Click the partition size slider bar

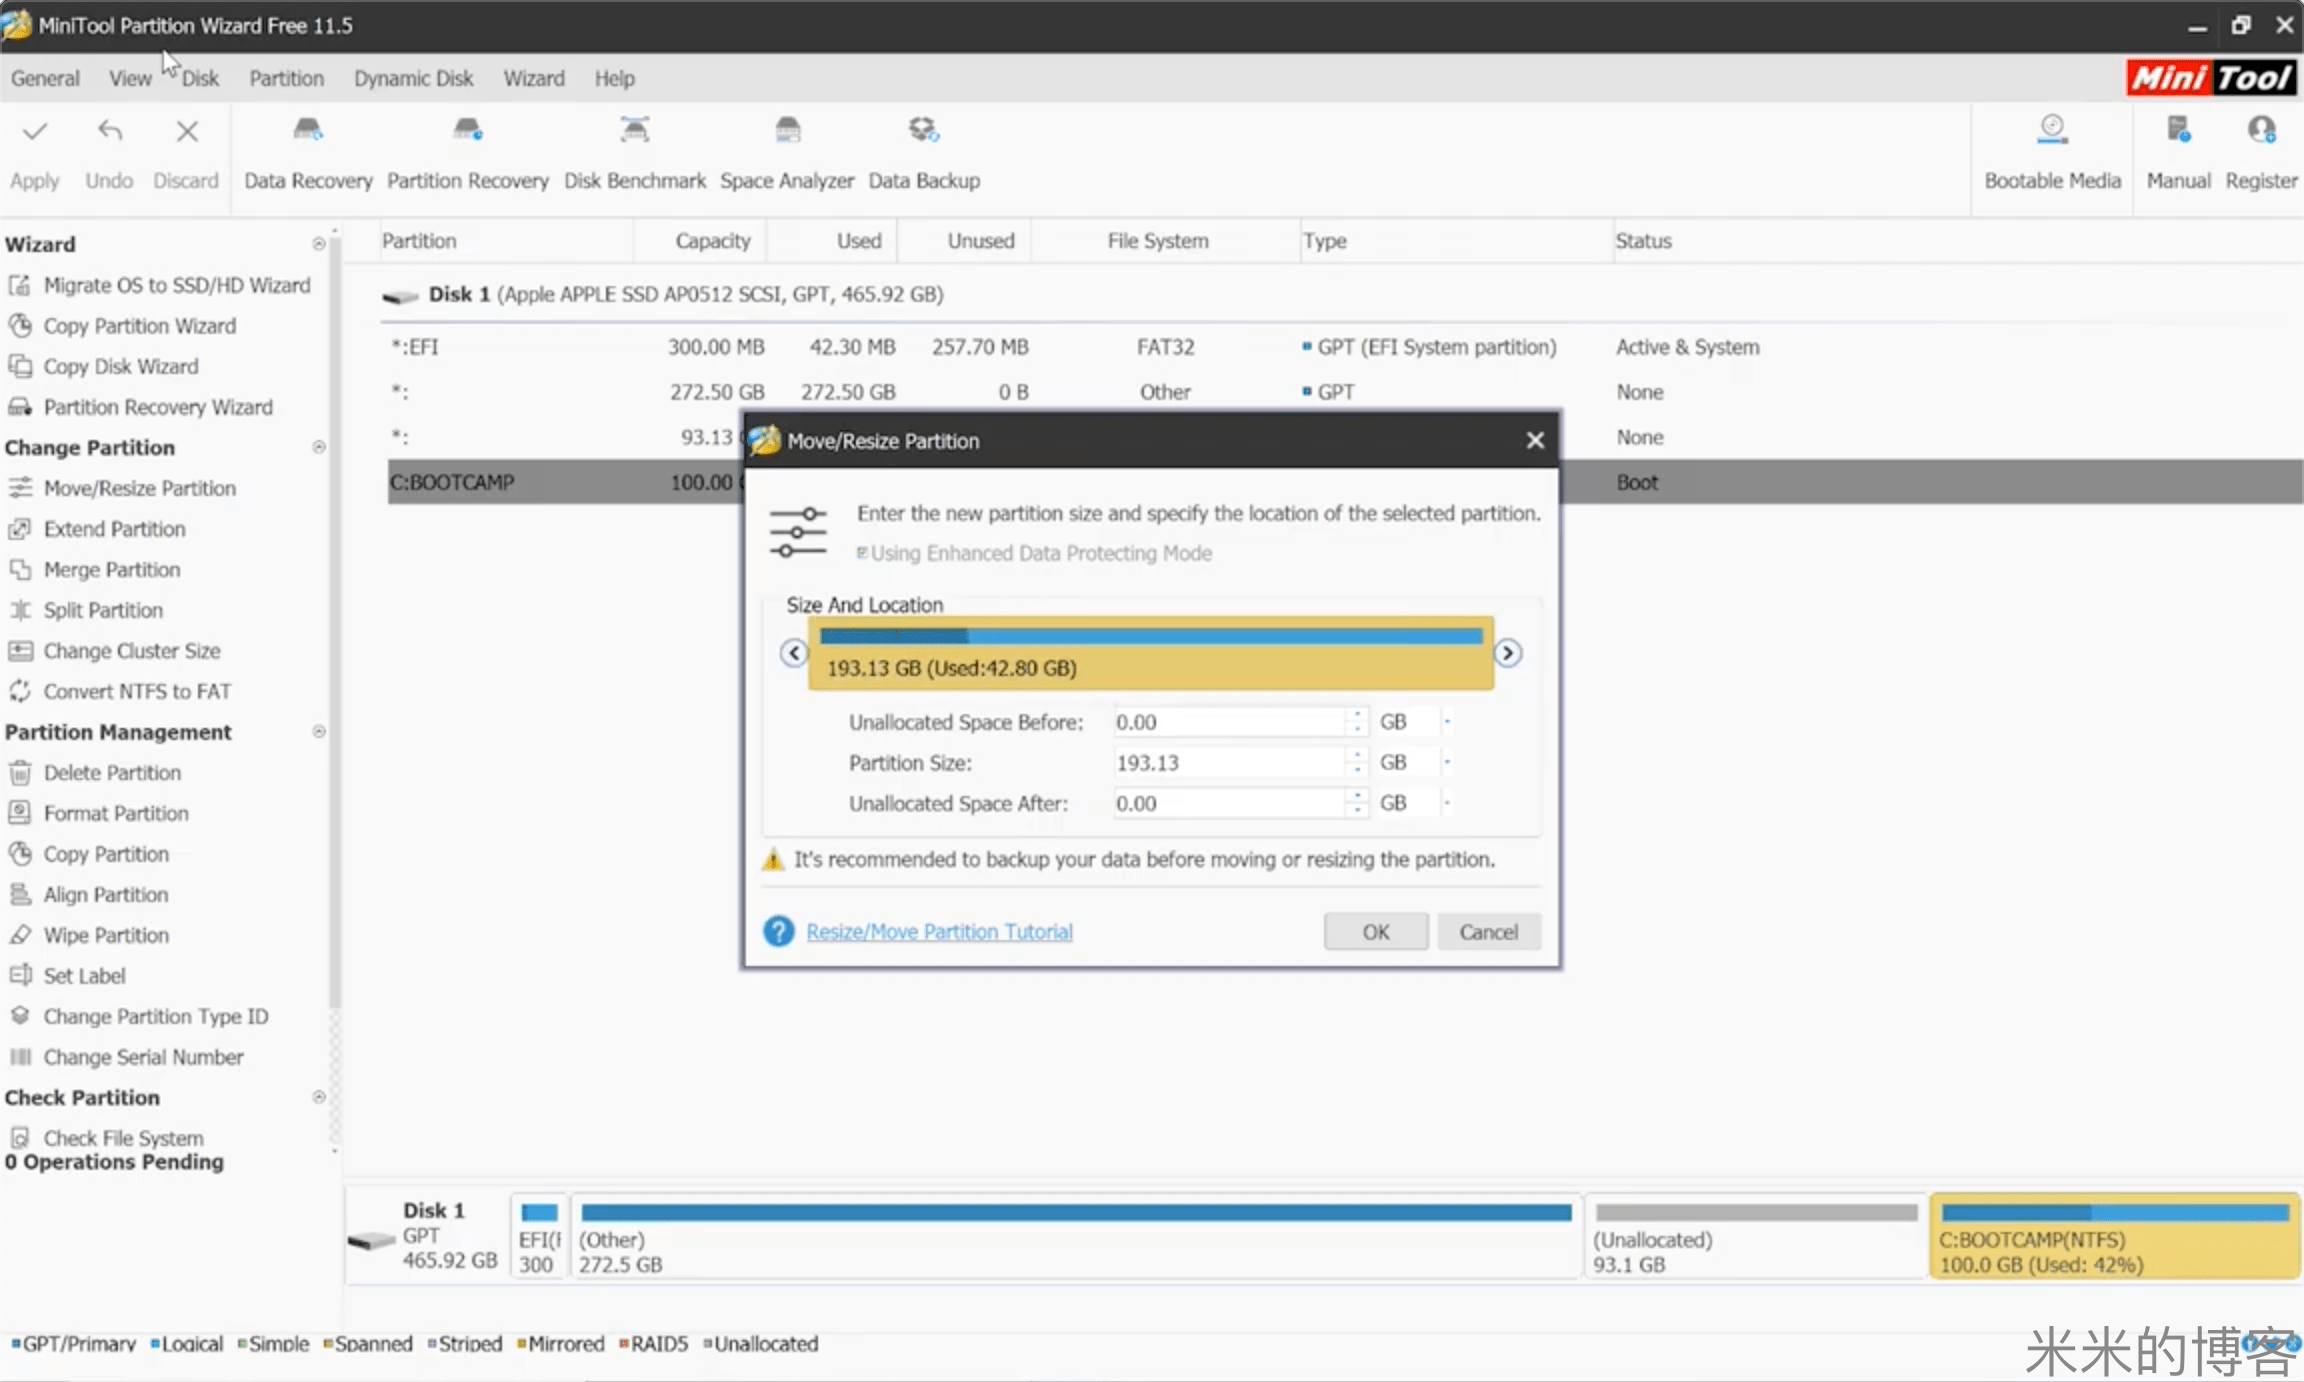1150,653
